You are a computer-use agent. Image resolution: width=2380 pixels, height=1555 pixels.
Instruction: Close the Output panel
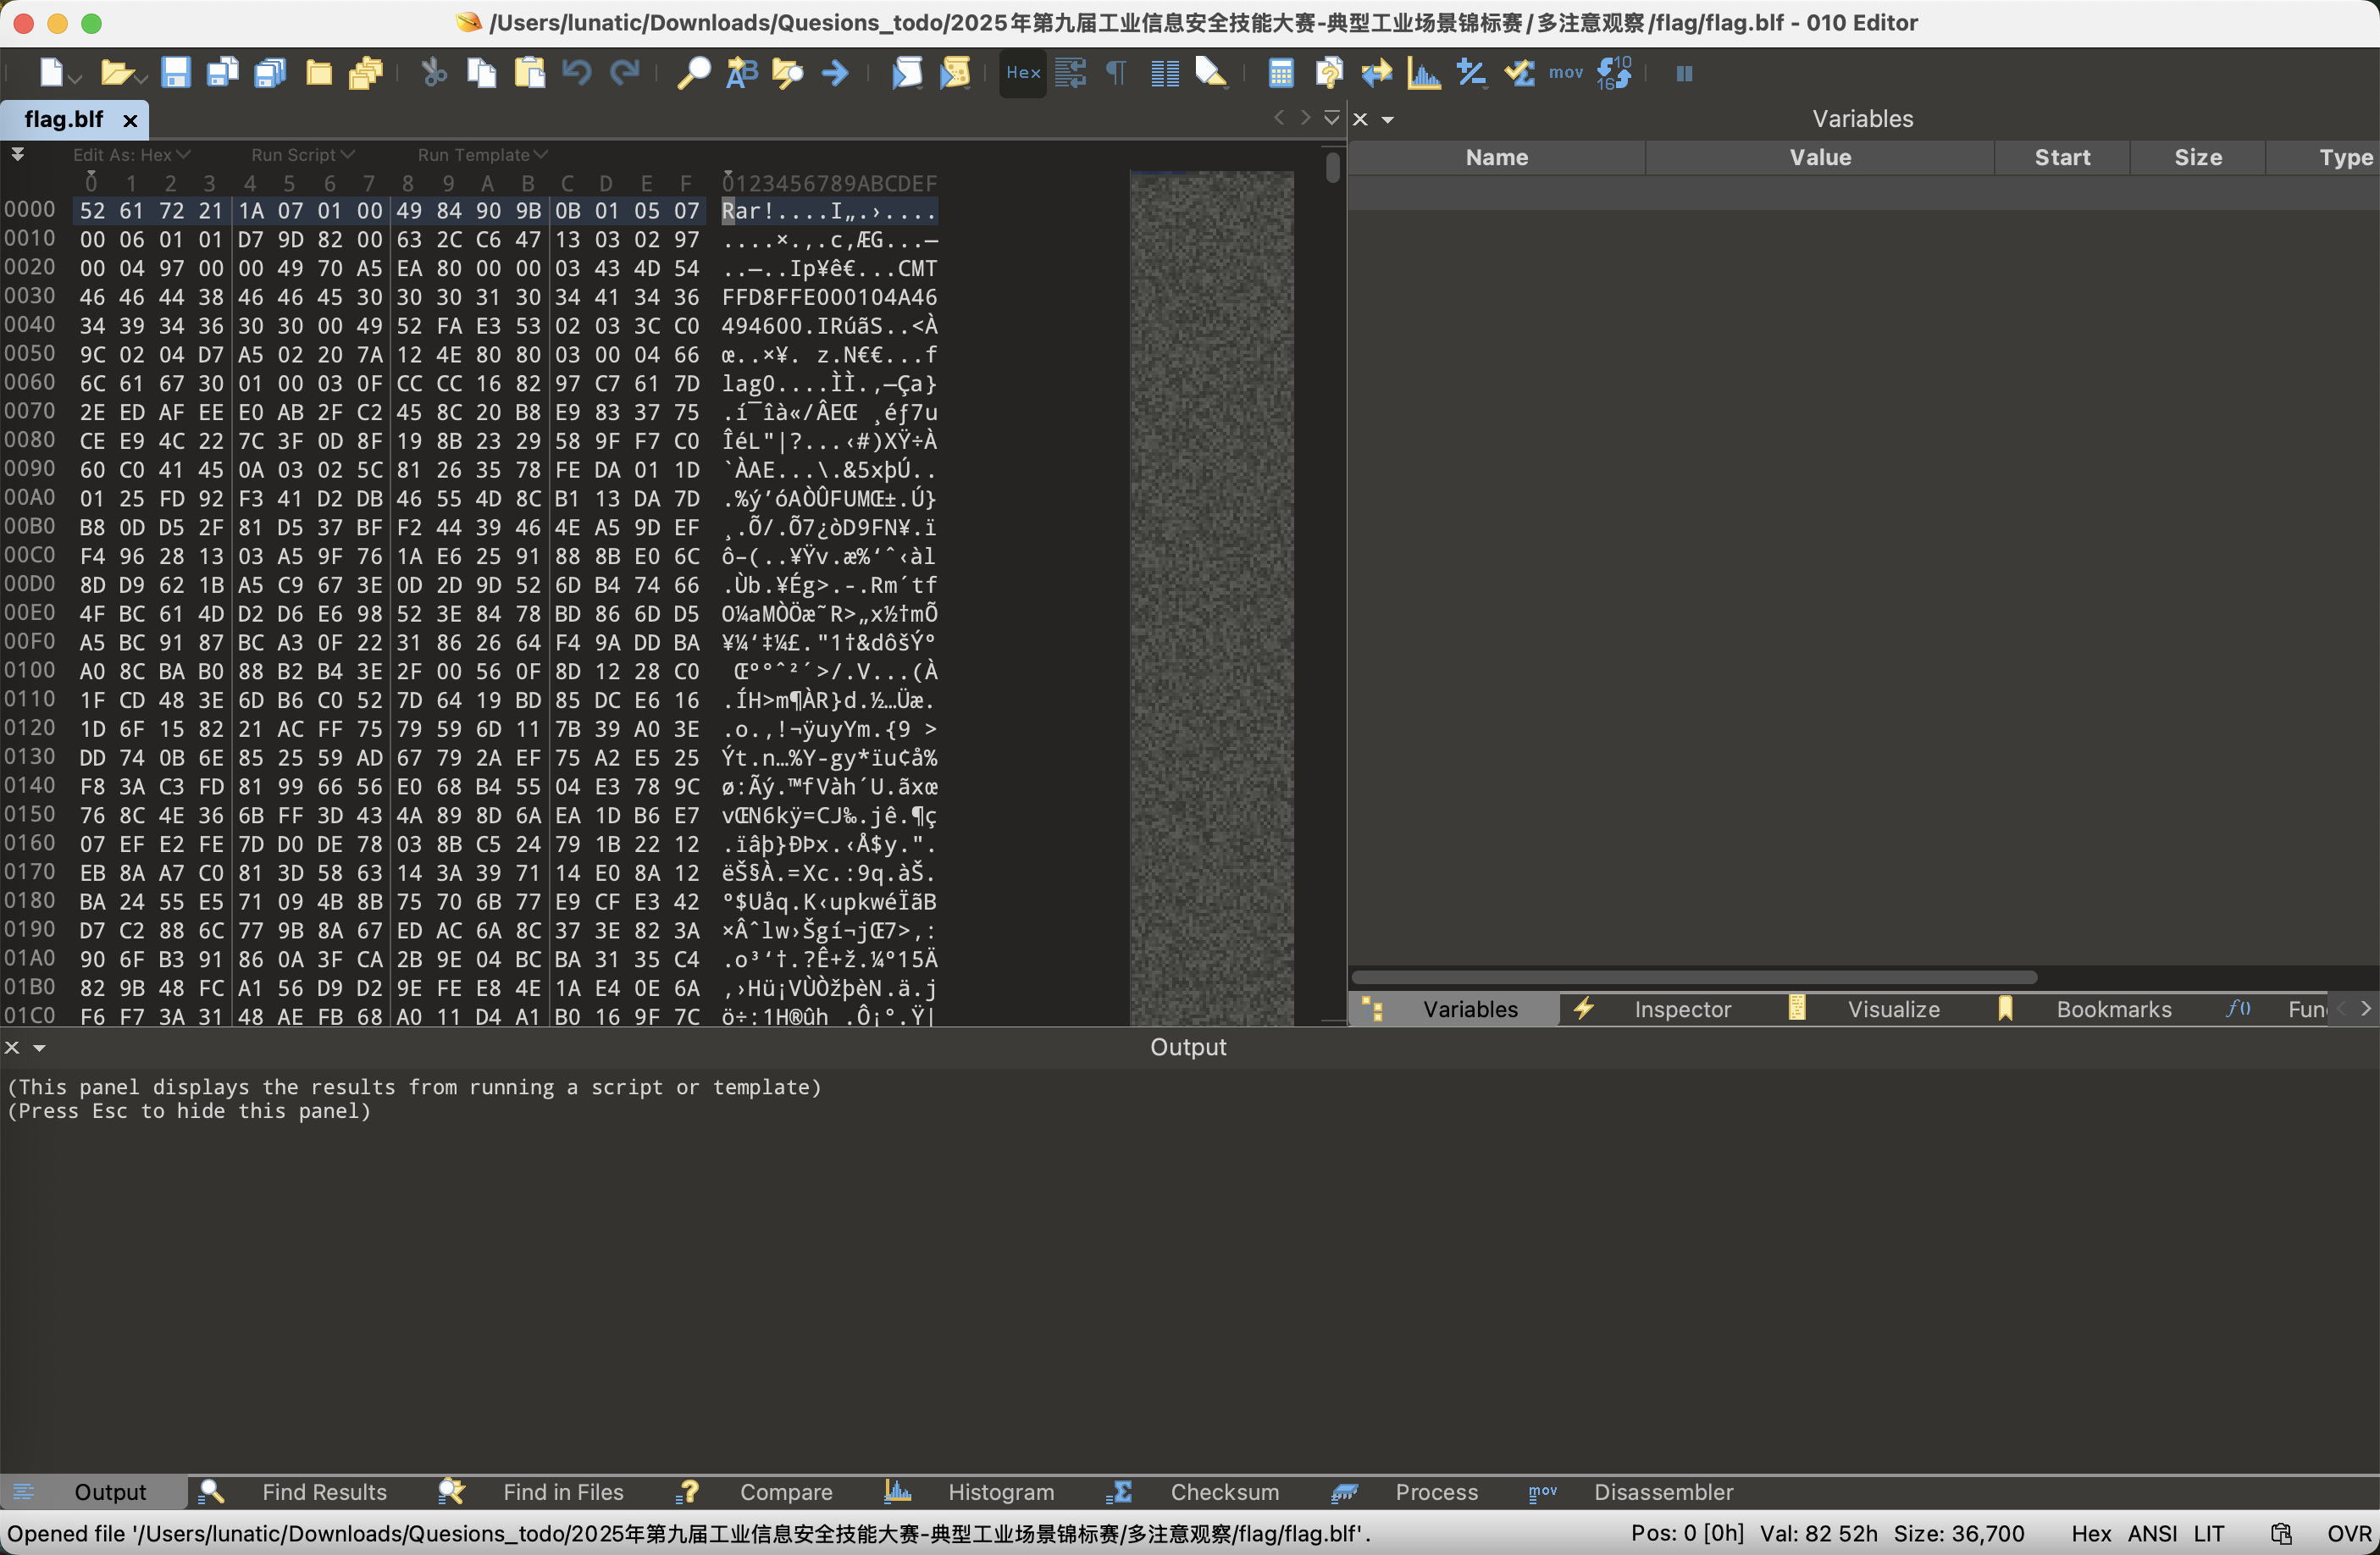(x=12, y=1047)
